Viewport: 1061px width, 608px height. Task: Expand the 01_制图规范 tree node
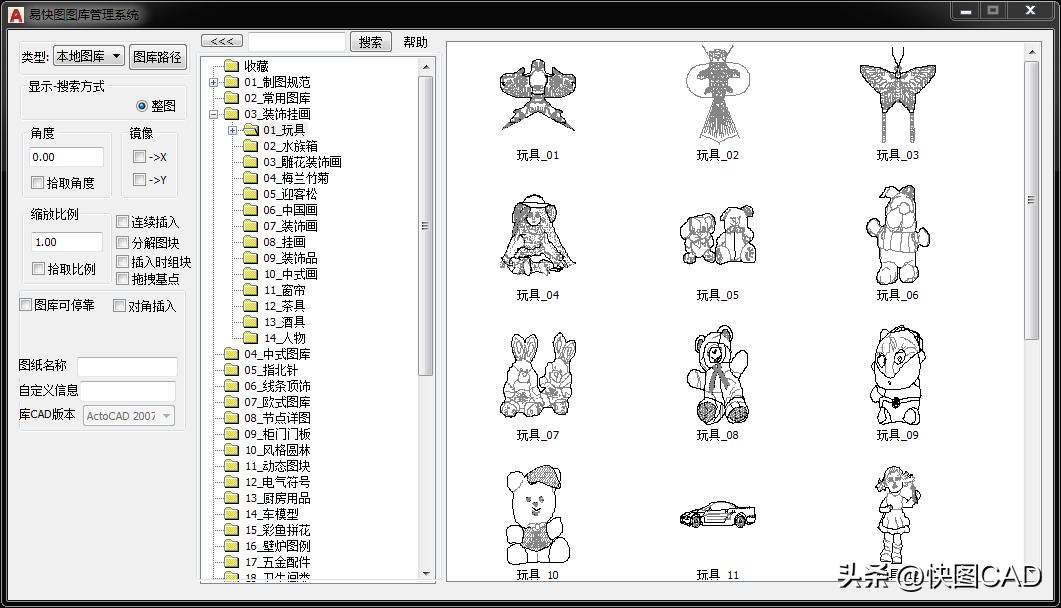coord(213,82)
